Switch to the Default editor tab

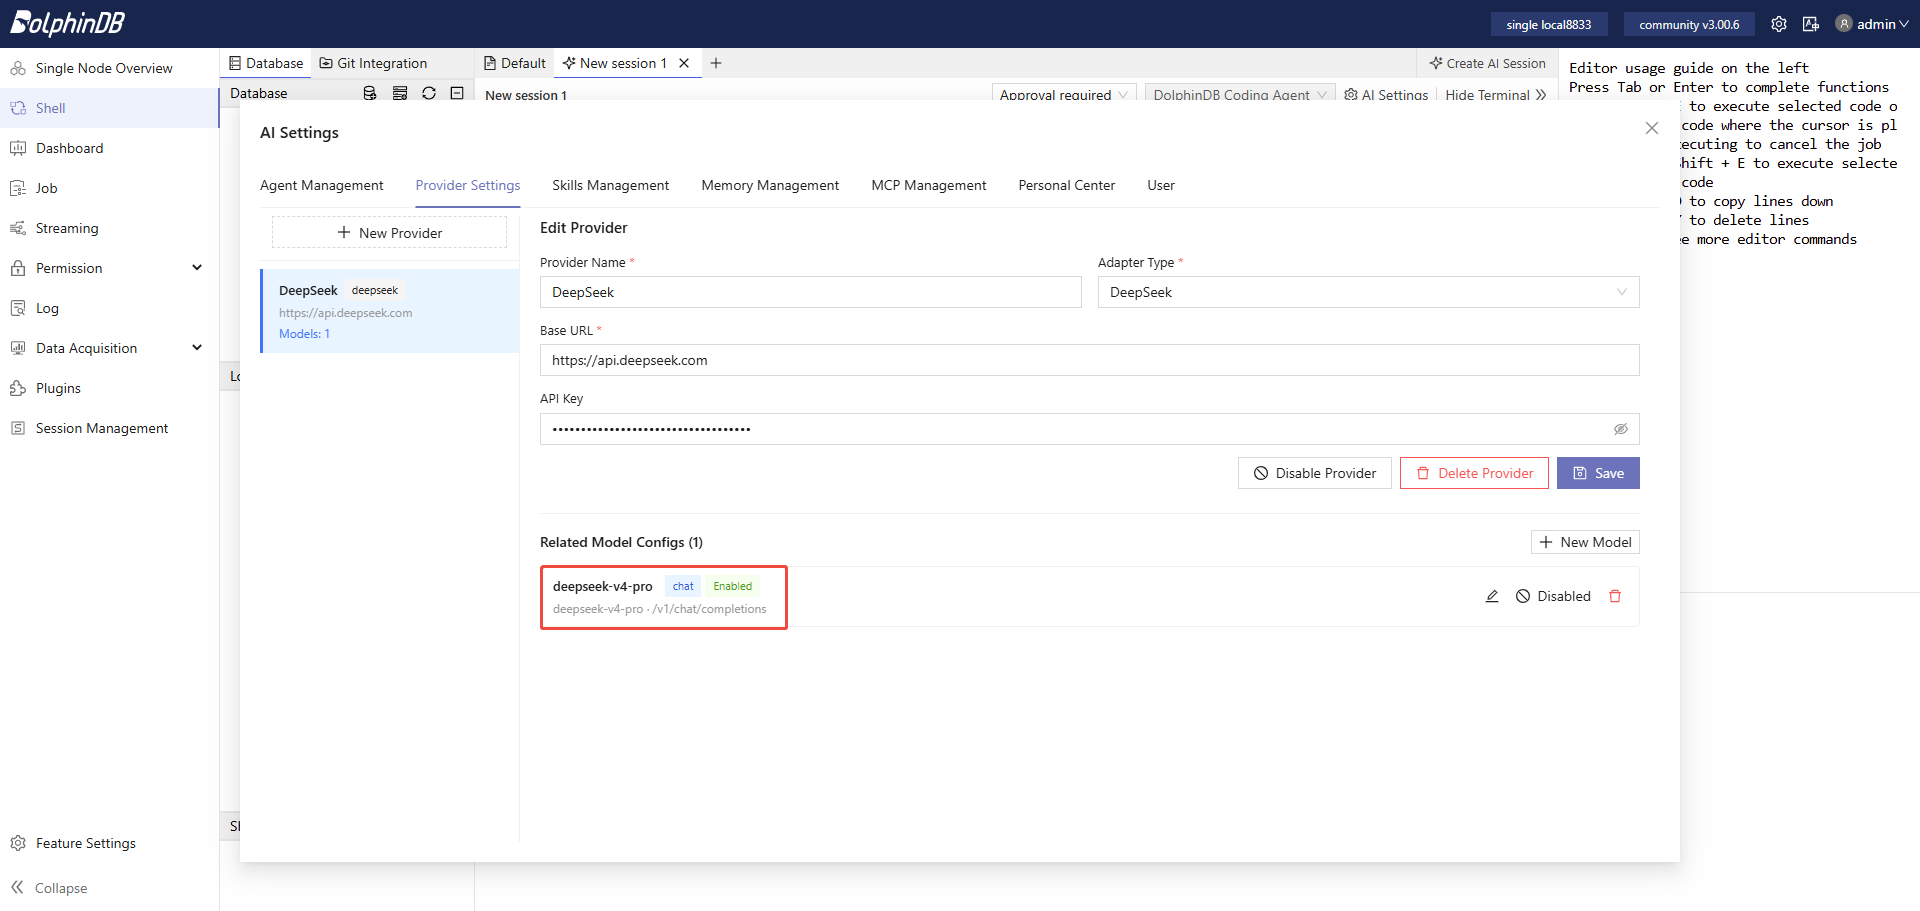[515, 63]
